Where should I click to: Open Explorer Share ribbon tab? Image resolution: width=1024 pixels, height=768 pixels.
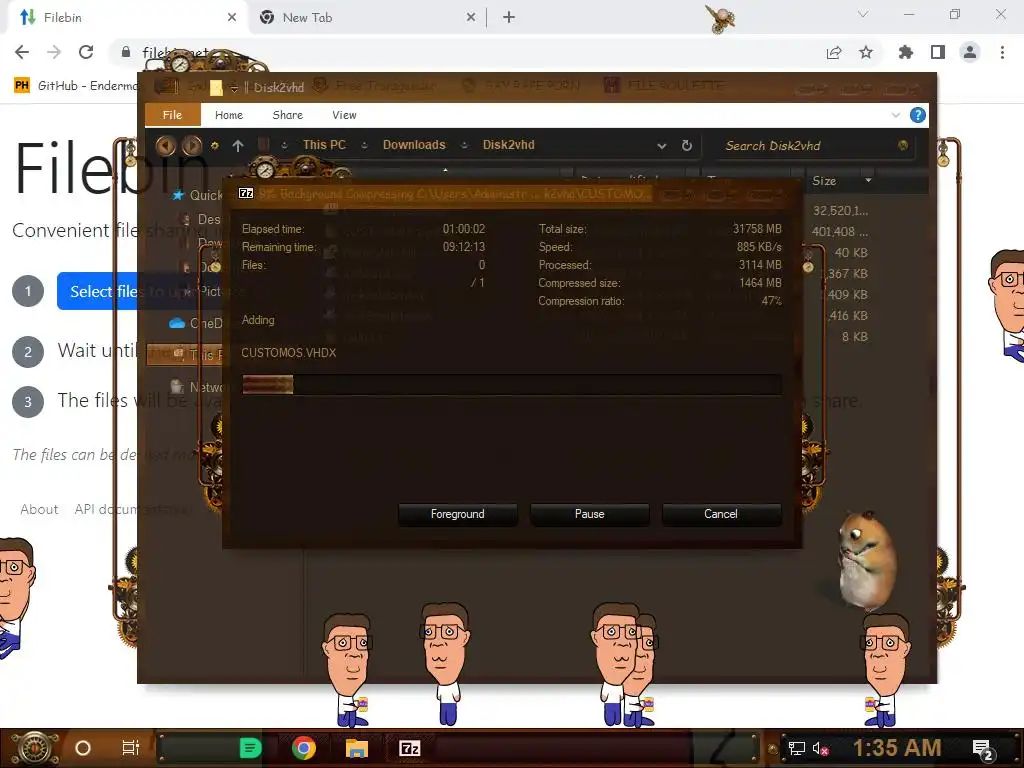pos(287,115)
